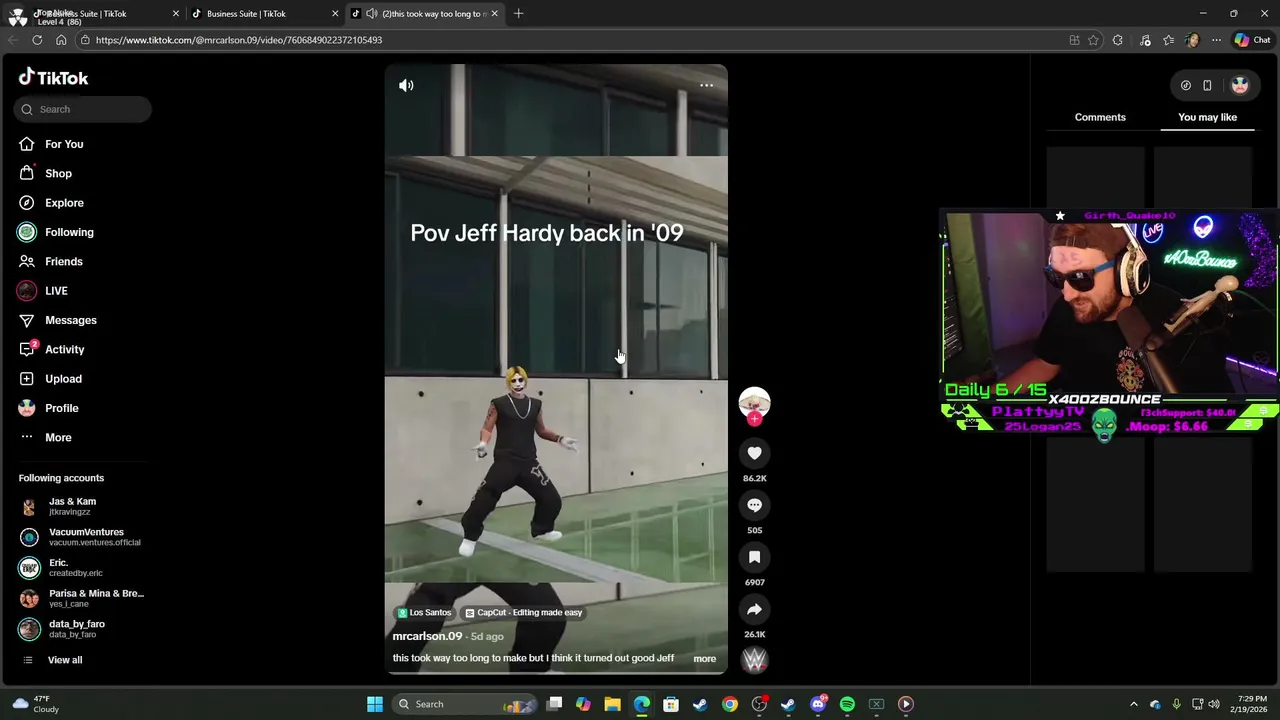Image resolution: width=1280 pixels, height=720 pixels.
Task: Click the TikTok logo
Action: (x=53, y=77)
